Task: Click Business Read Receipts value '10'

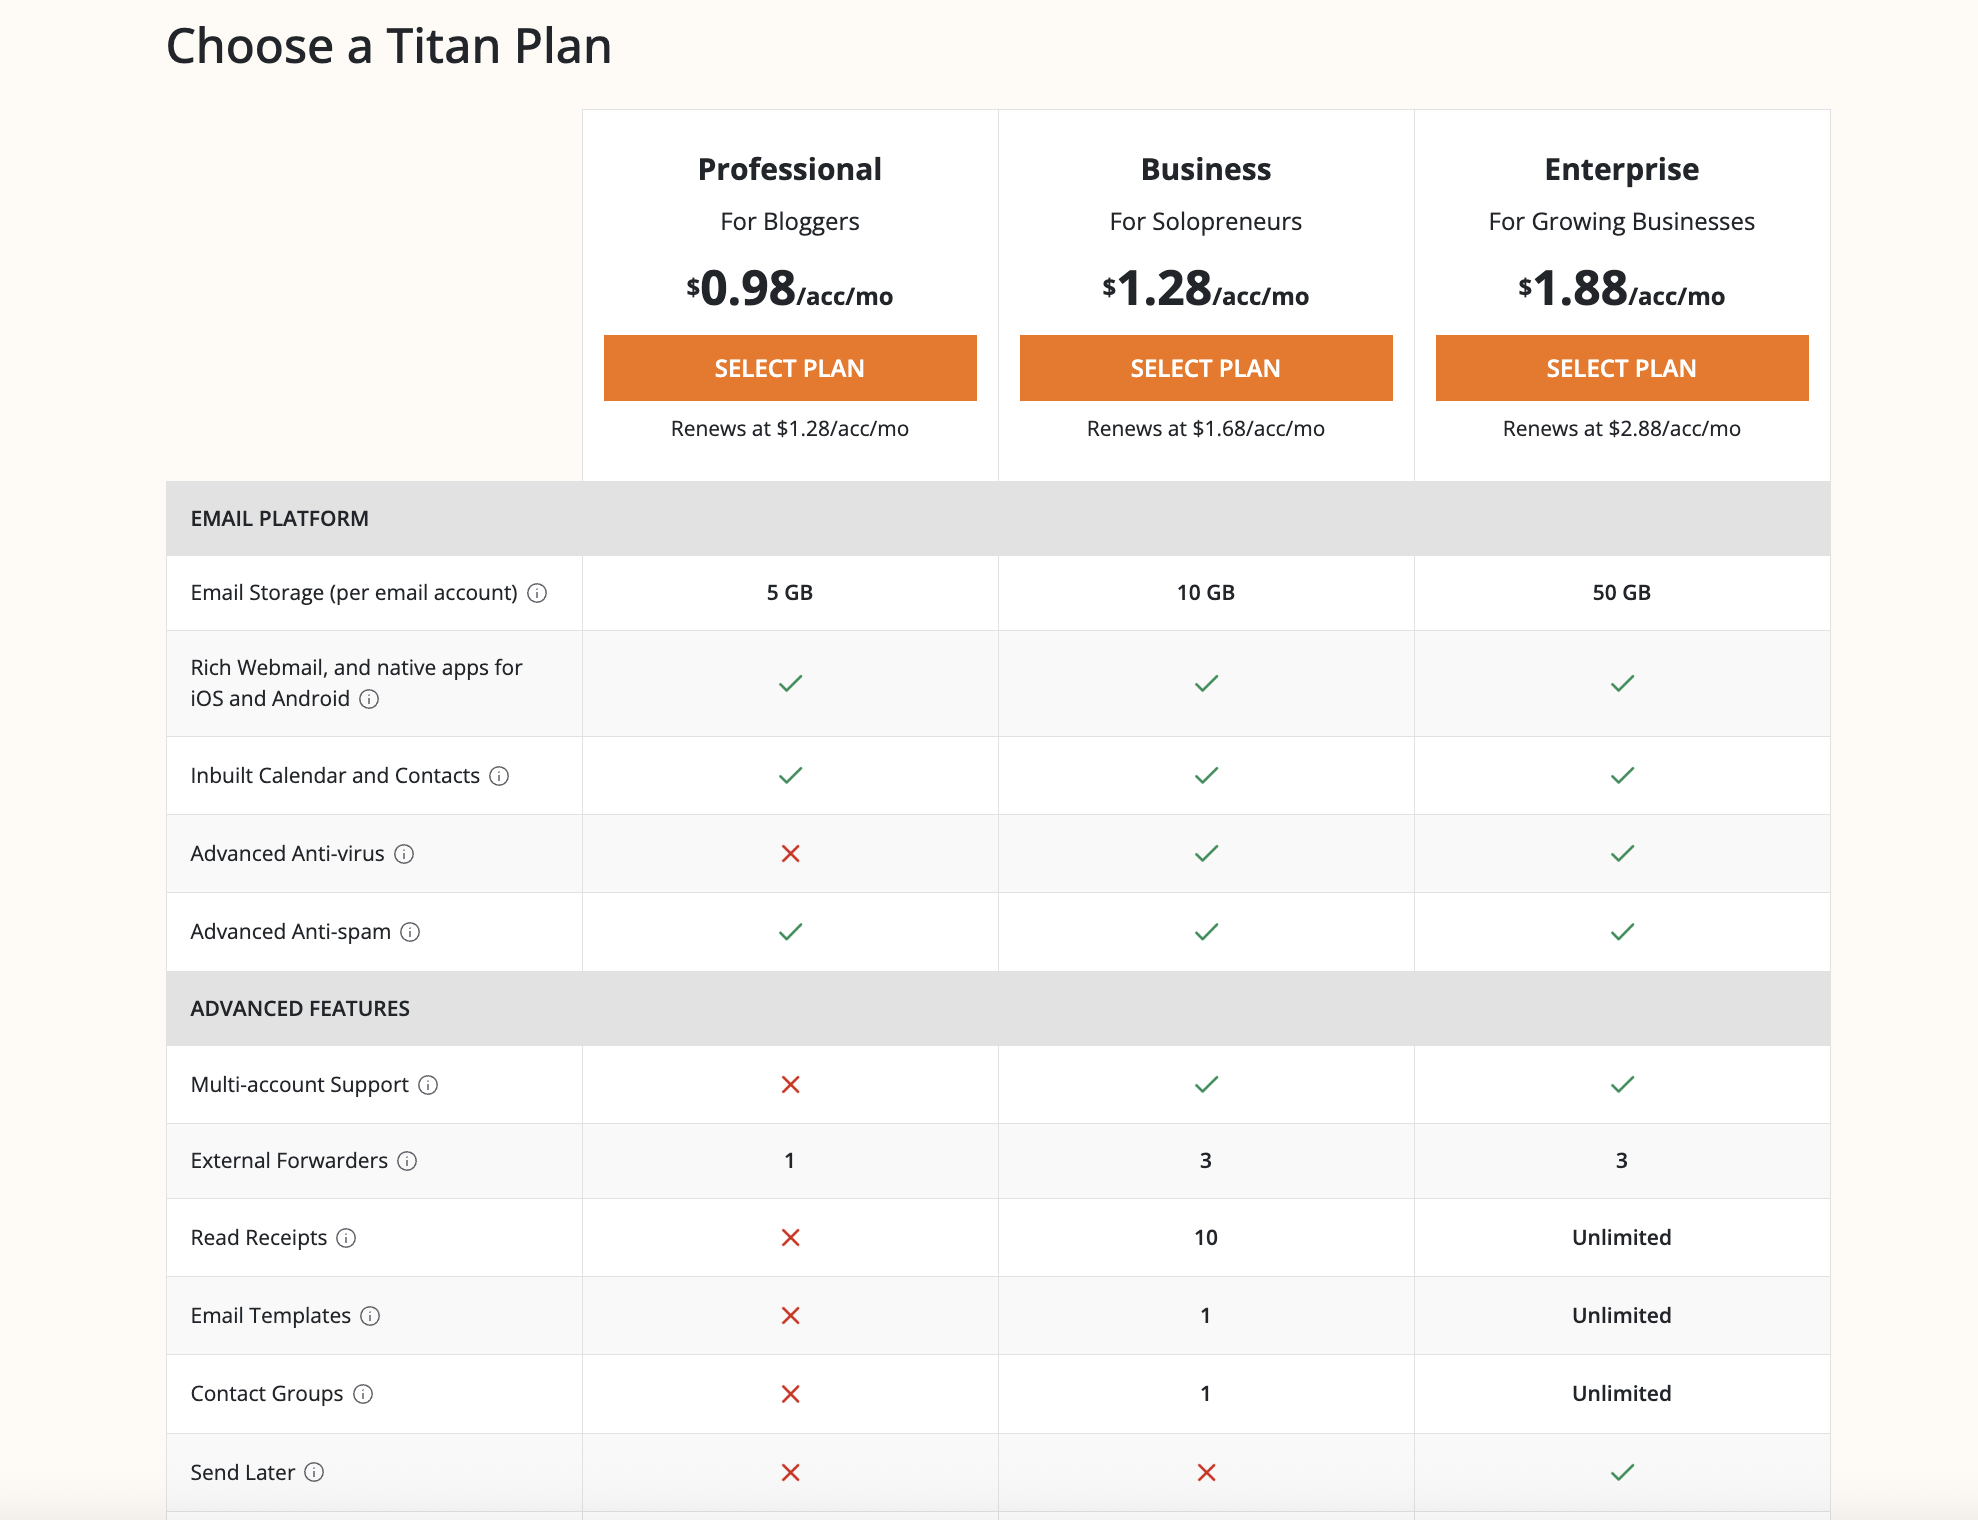Action: click(x=1206, y=1238)
